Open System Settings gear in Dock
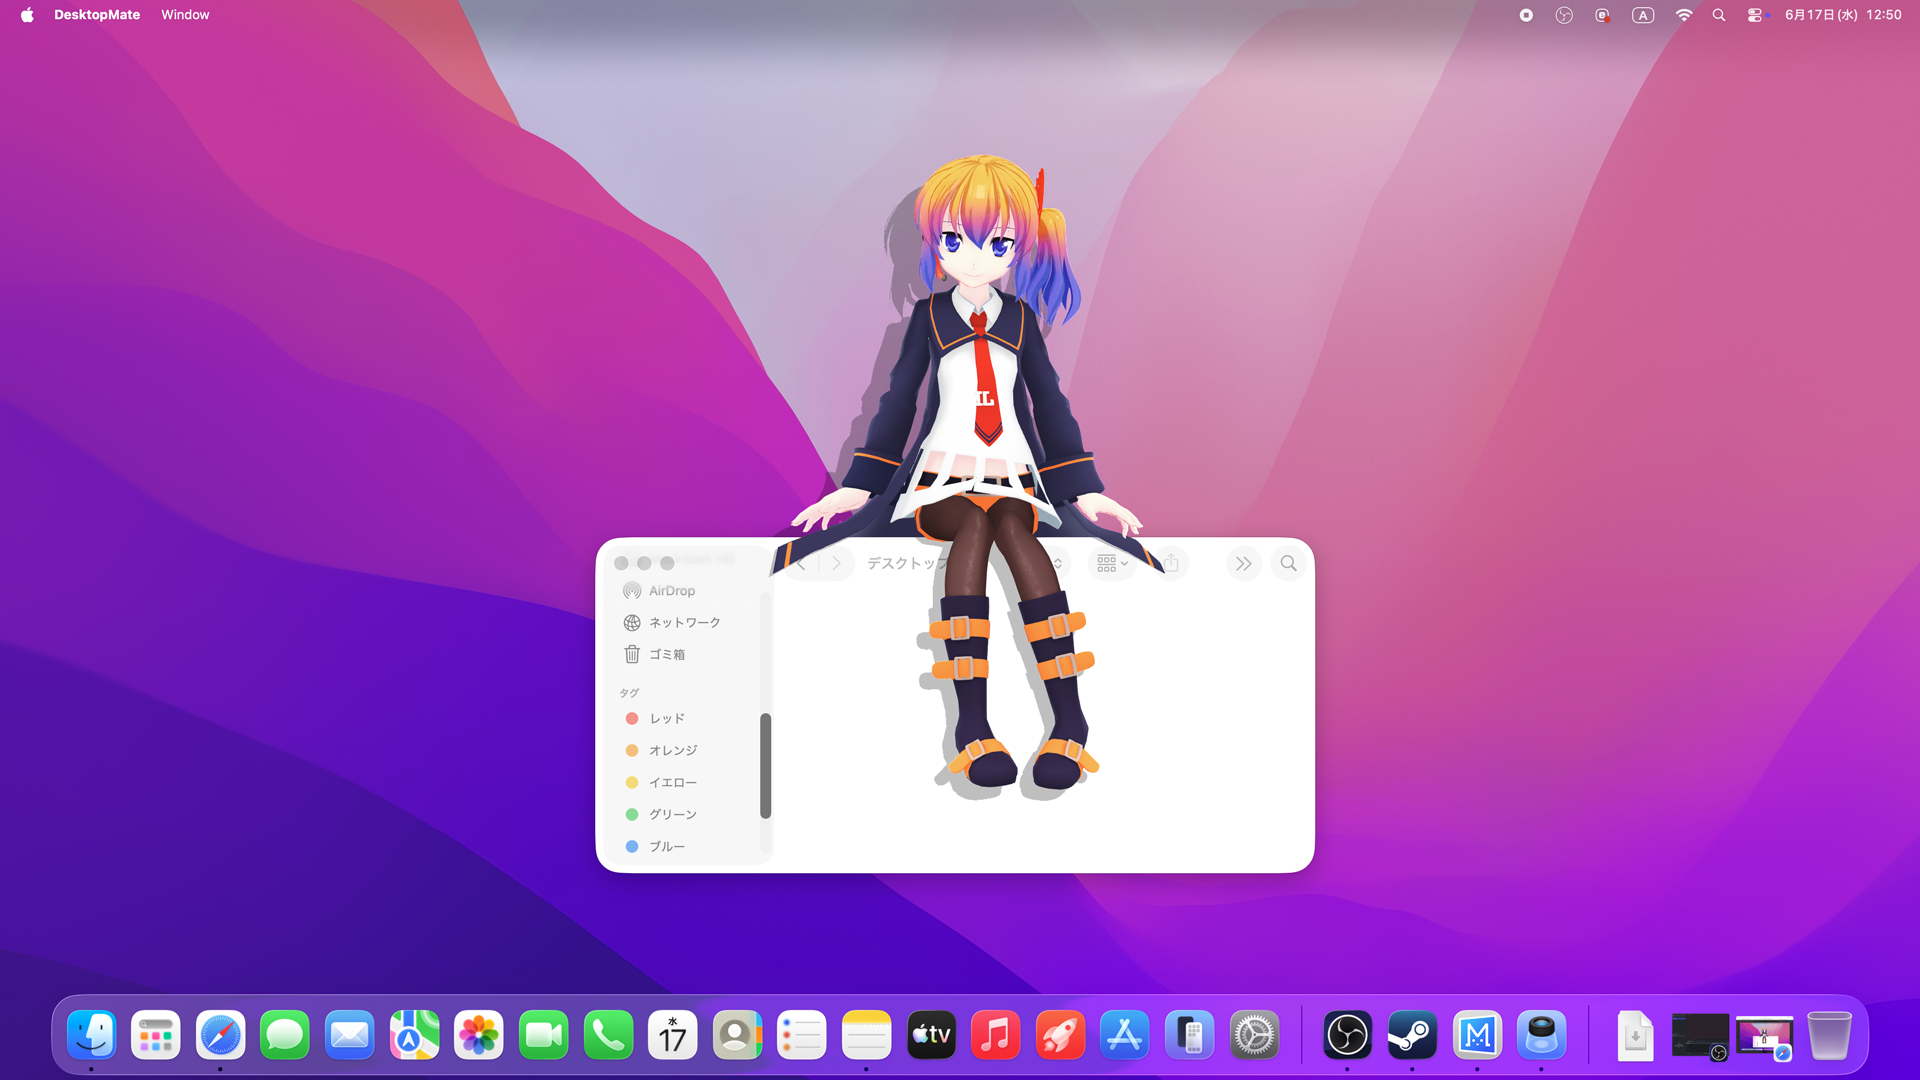The image size is (1920, 1080). click(x=1254, y=1035)
